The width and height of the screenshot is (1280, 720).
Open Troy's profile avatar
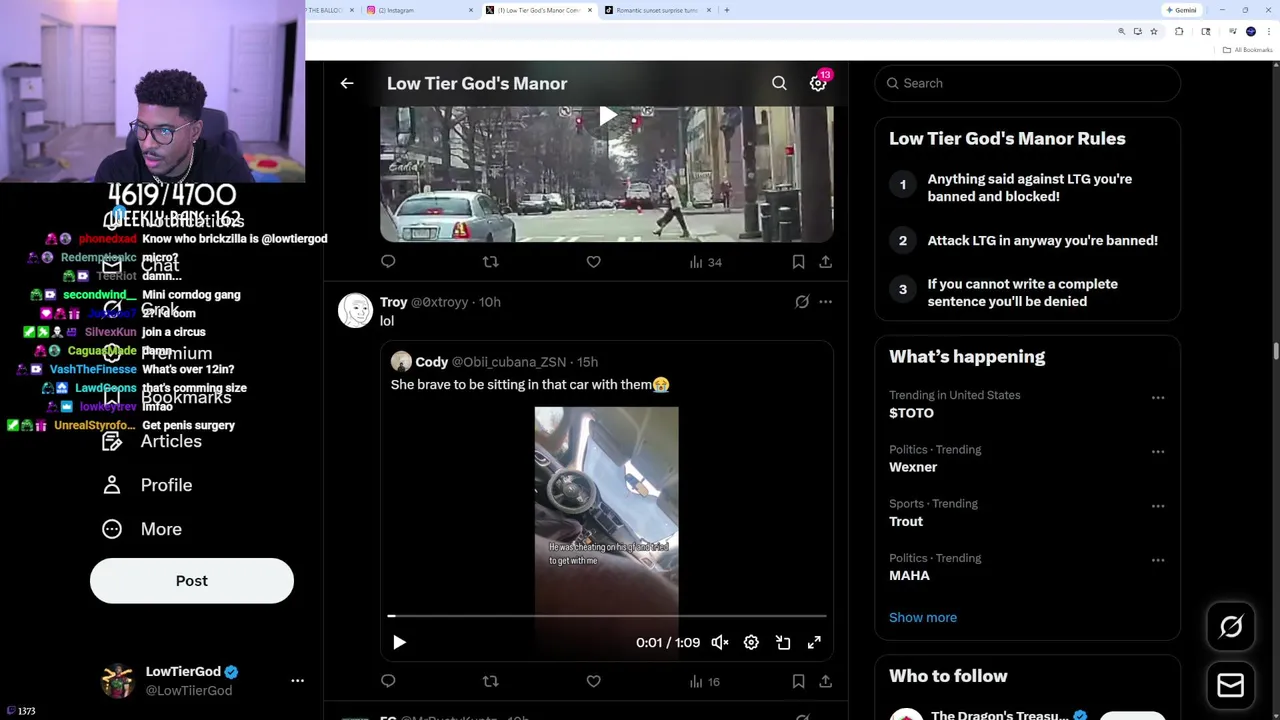(355, 311)
